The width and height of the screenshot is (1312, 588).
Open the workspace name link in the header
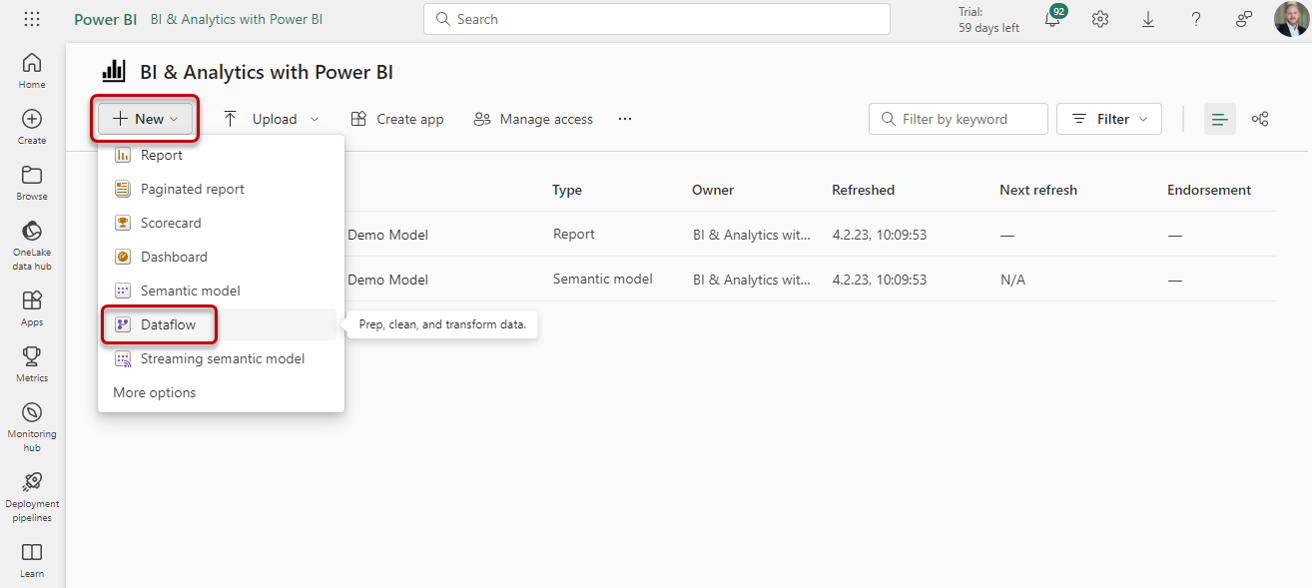click(x=236, y=19)
